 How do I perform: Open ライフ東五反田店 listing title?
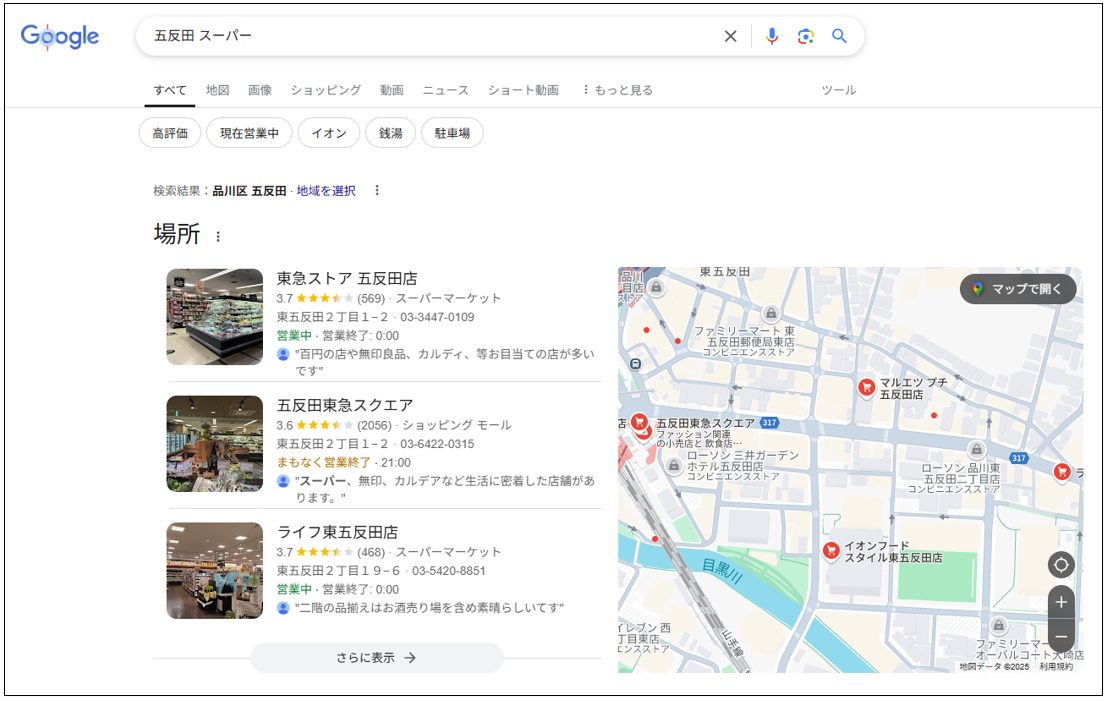pyautogui.click(x=337, y=532)
